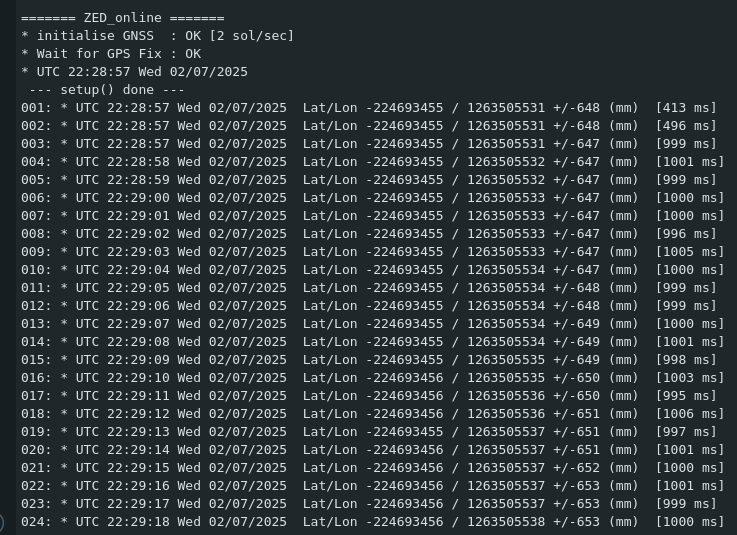
Task: Click log entry number 015
Action: tap(36, 360)
